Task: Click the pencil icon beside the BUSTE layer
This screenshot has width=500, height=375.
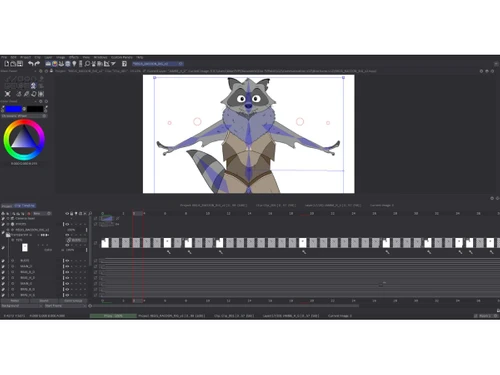Action: point(3,261)
